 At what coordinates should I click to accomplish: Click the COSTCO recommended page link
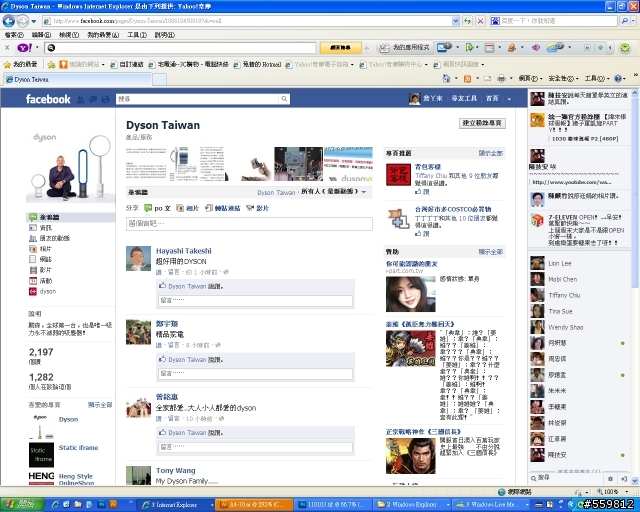coord(453,209)
